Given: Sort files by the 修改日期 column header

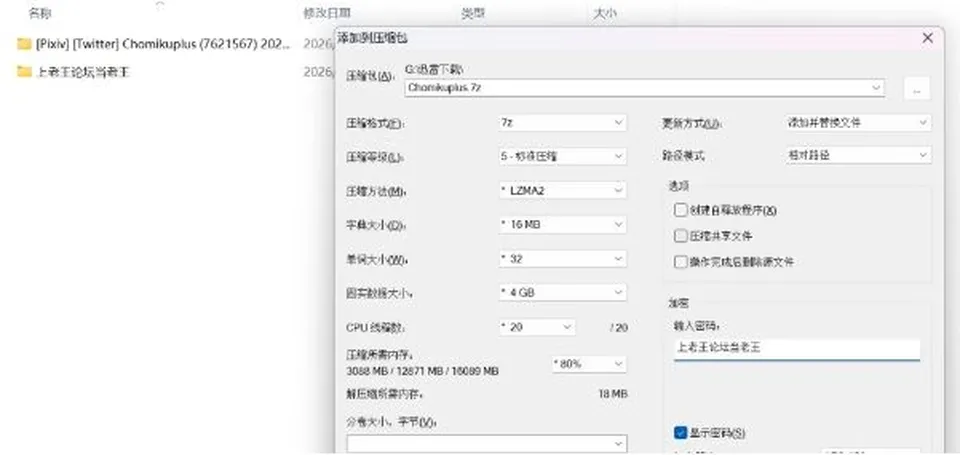Looking at the screenshot, I should pyautogui.click(x=327, y=12).
